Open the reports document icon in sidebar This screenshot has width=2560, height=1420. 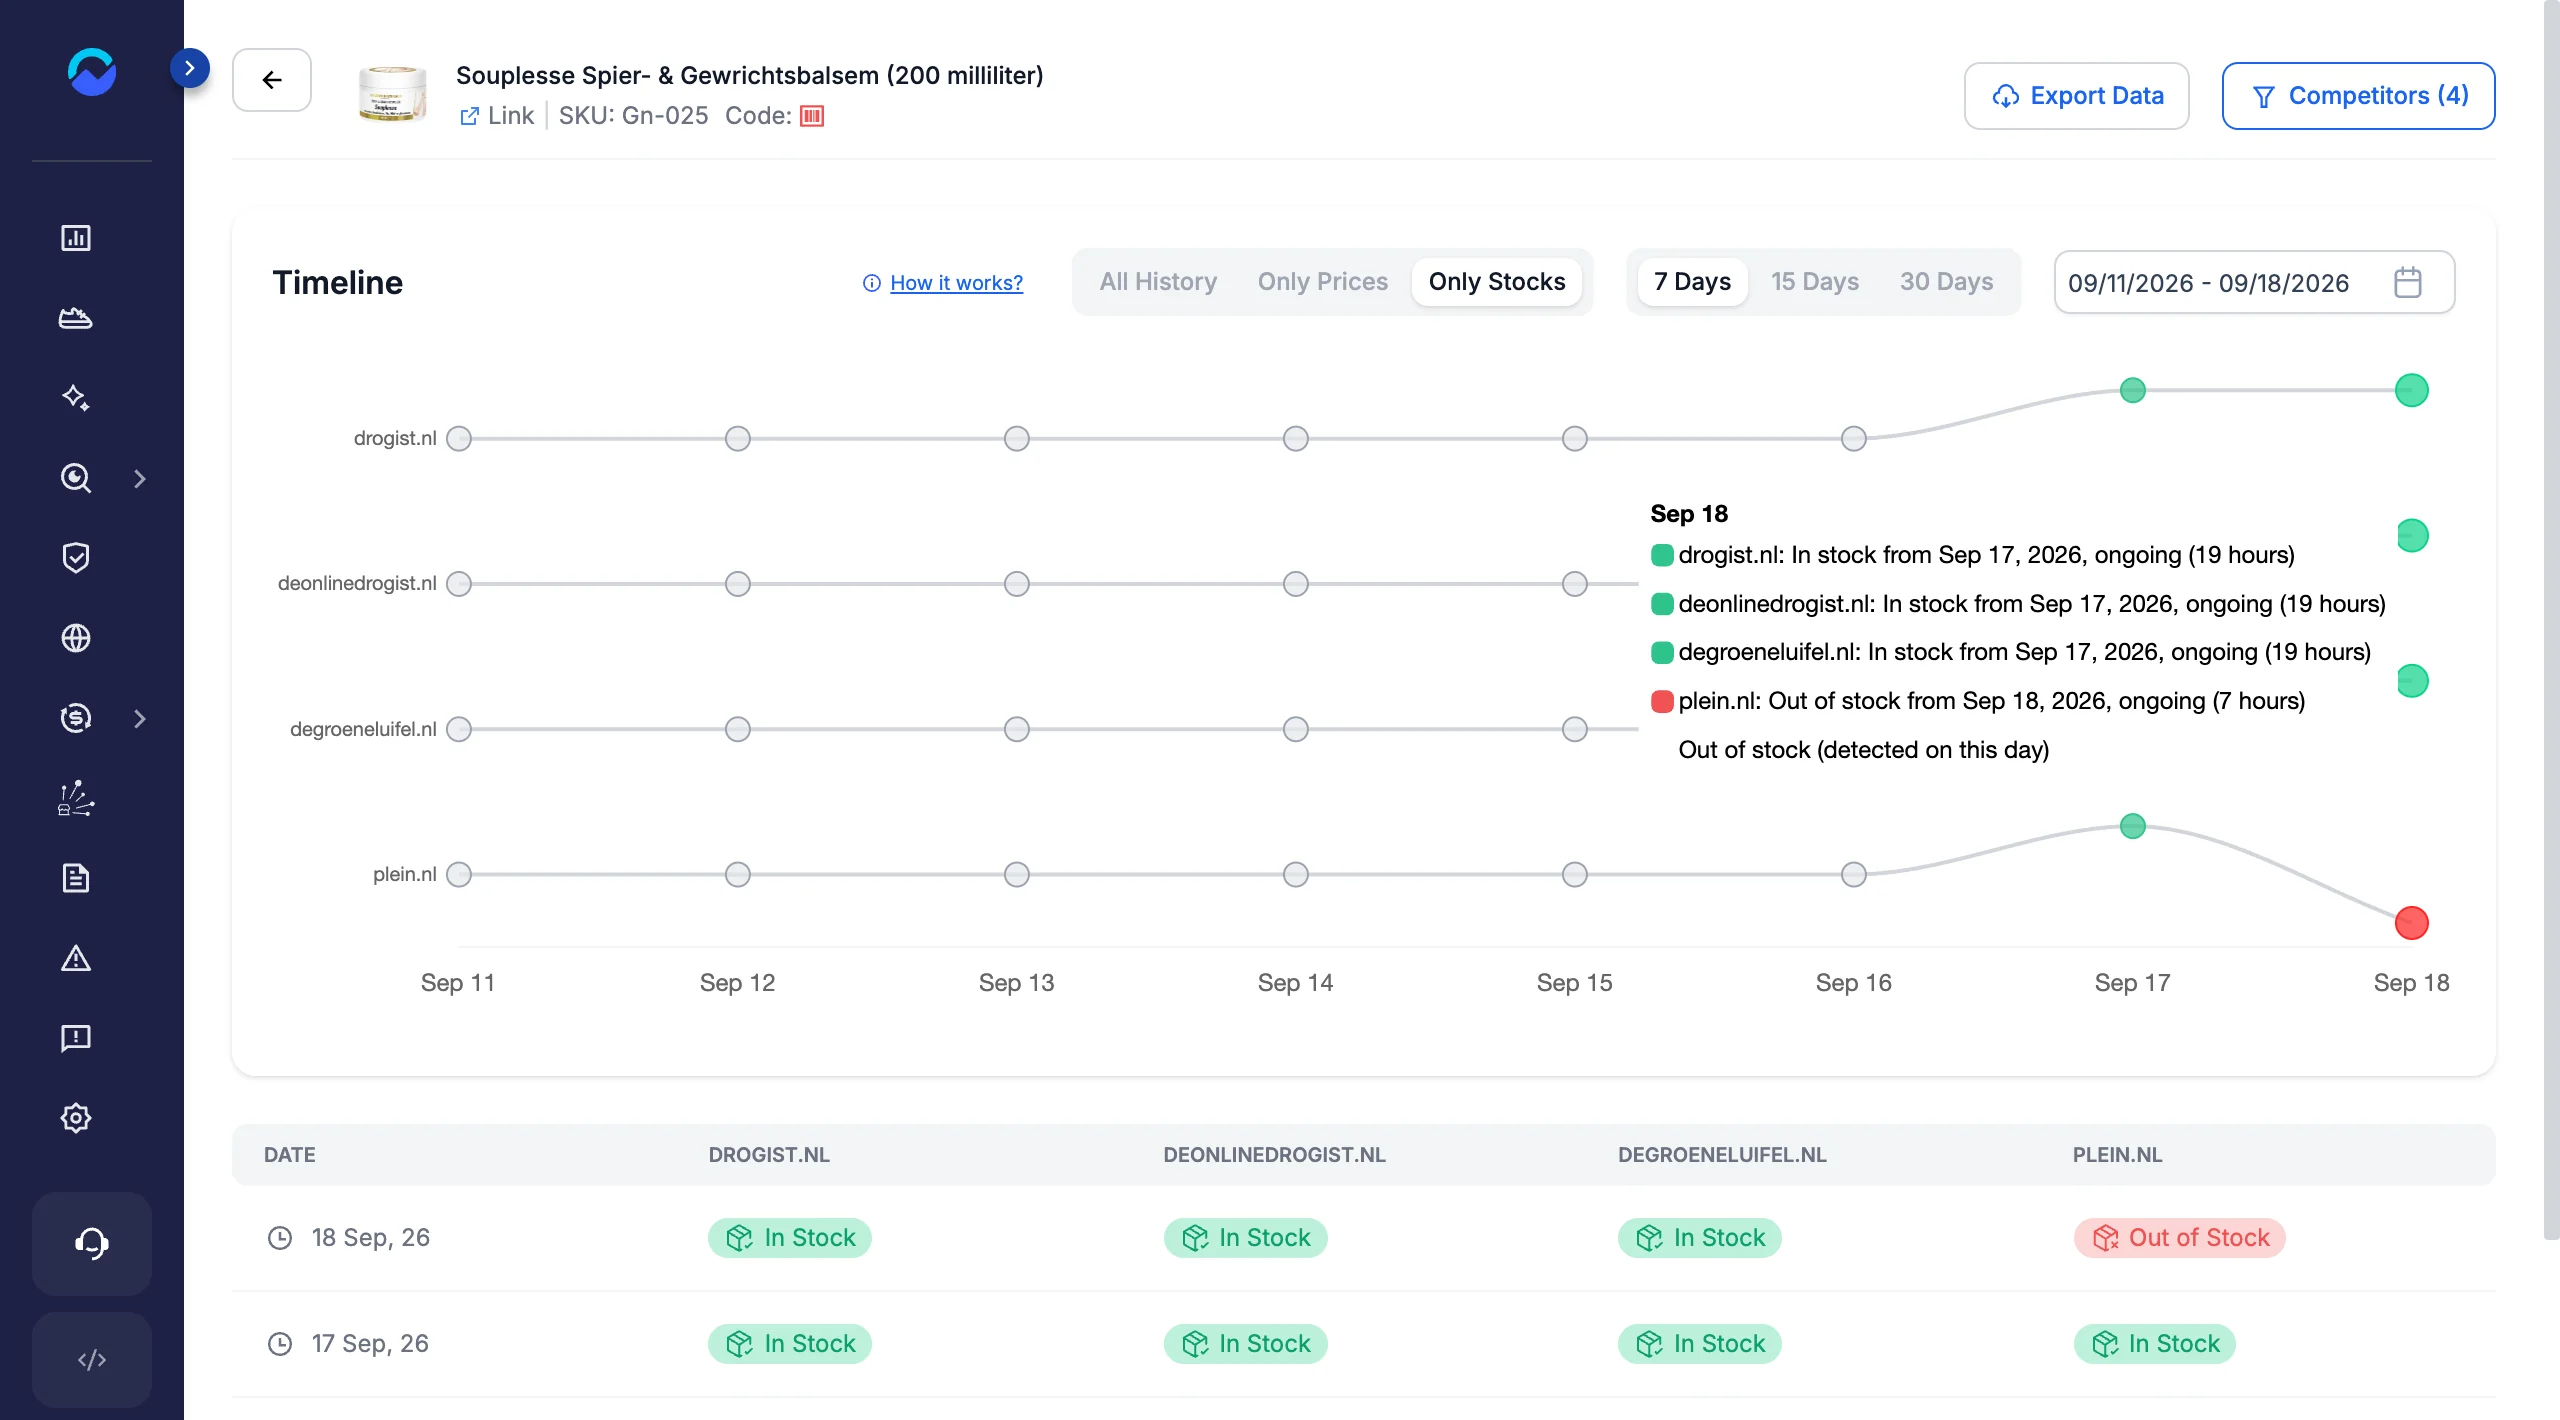pyautogui.click(x=76, y=878)
